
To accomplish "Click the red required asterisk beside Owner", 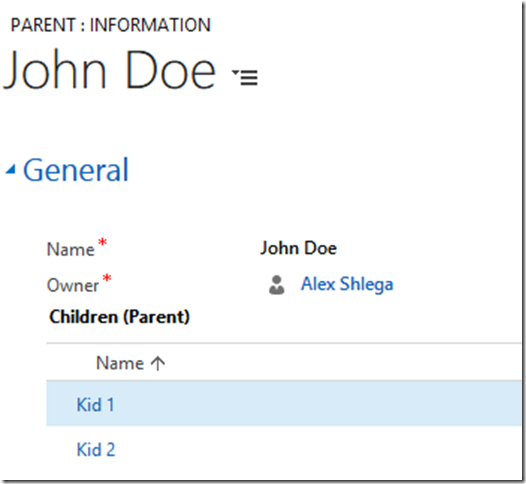I will [107, 279].
